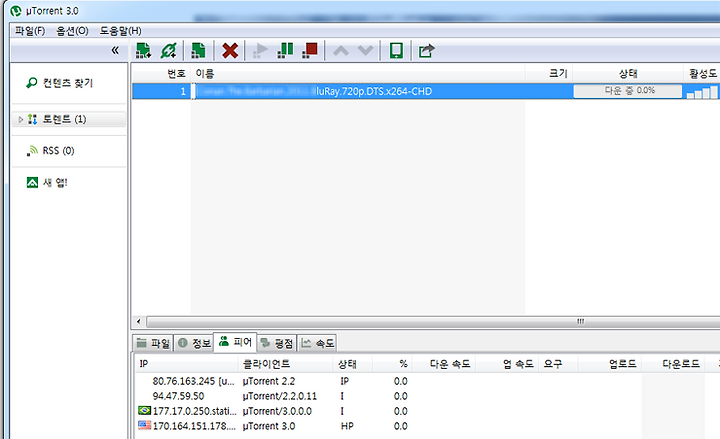Click the horizontal scrollbar thumb
The image size is (720, 439).
(x=433, y=321)
